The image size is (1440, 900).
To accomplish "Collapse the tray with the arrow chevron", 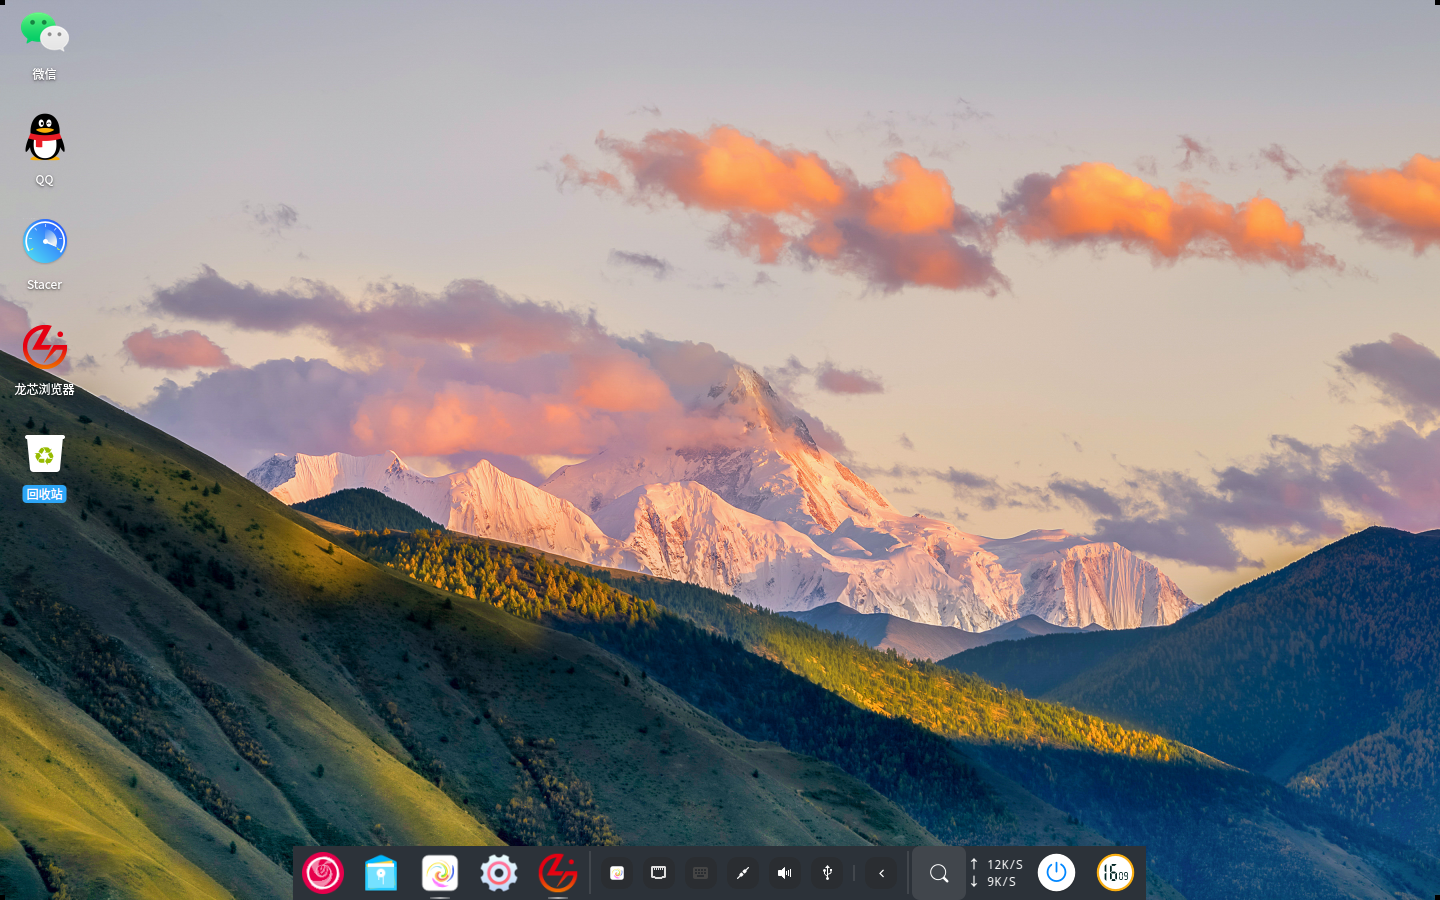I will pos(881,873).
